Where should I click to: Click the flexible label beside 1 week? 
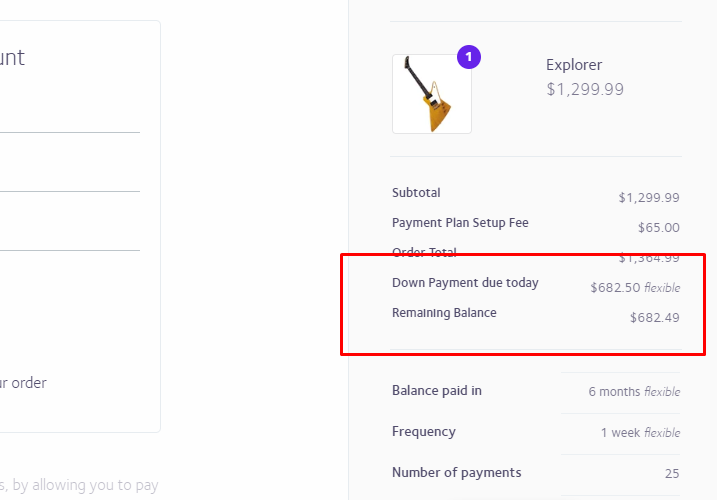coord(662,433)
